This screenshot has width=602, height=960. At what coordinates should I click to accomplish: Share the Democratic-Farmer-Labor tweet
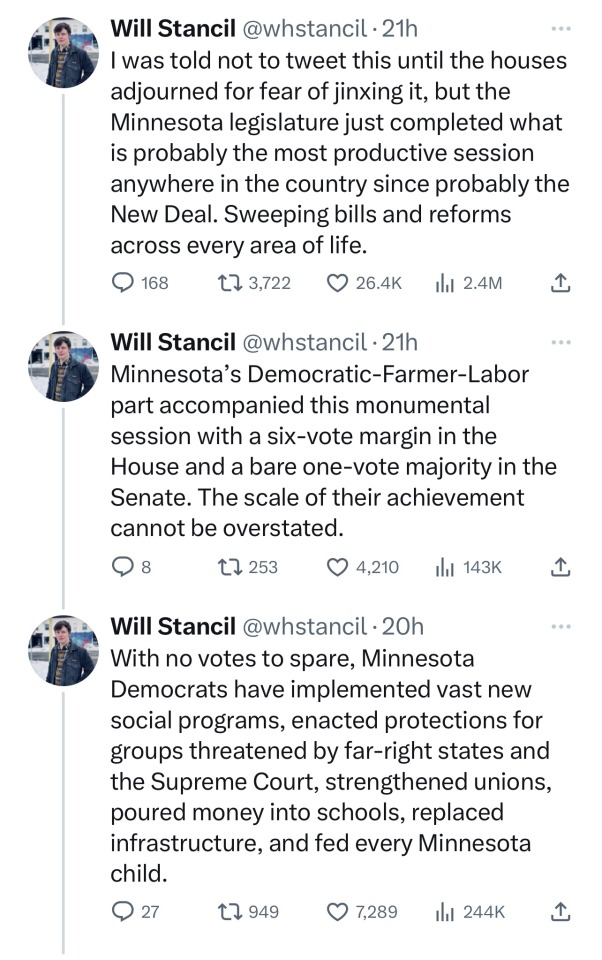coord(562,567)
